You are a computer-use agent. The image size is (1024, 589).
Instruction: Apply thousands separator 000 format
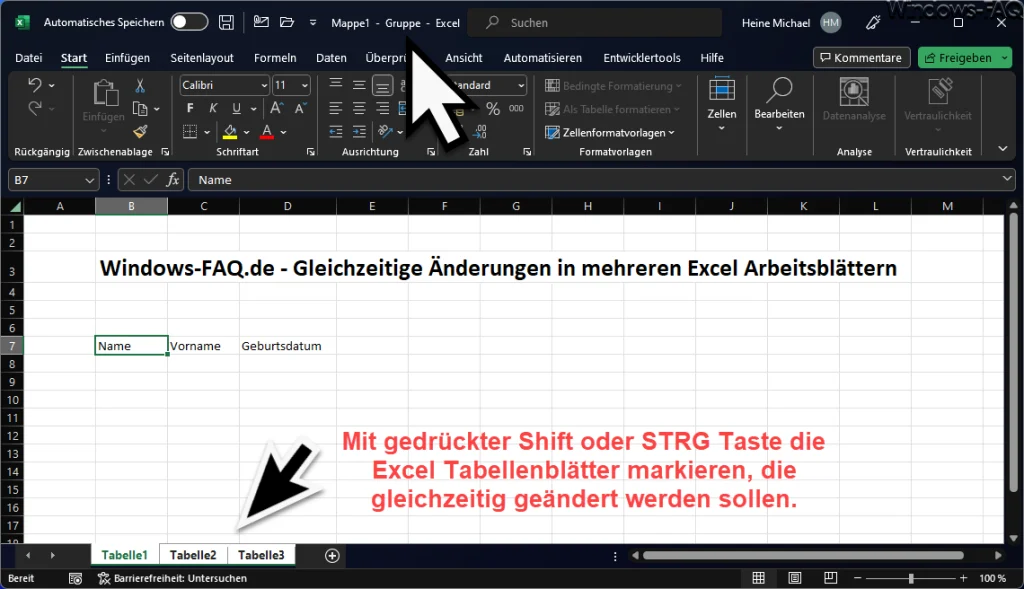[516, 108]
